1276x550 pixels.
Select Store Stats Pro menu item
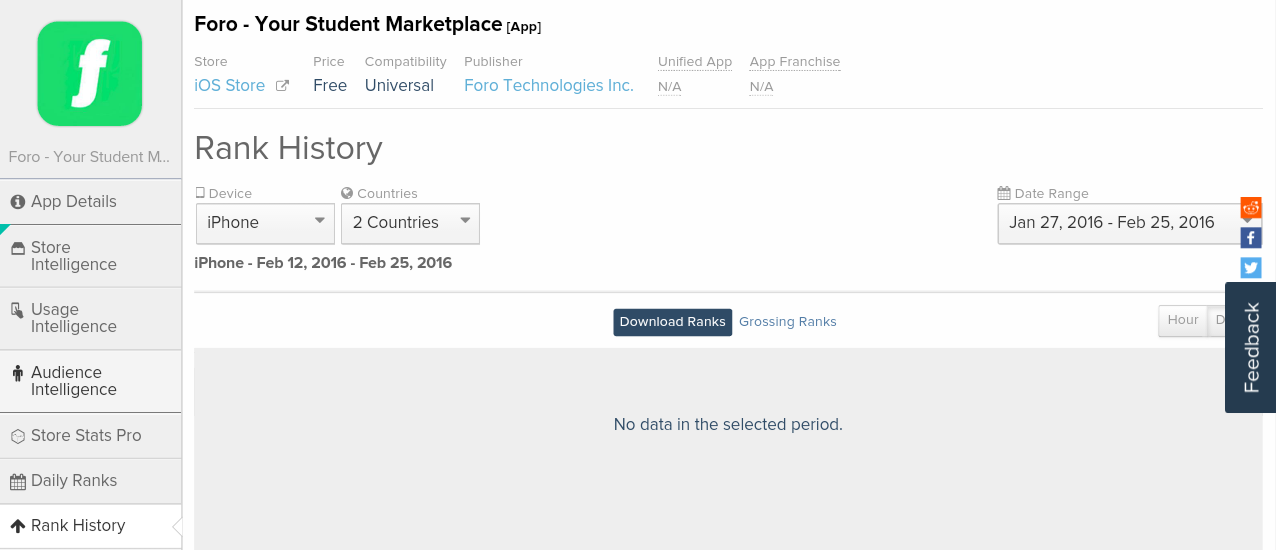86,436
